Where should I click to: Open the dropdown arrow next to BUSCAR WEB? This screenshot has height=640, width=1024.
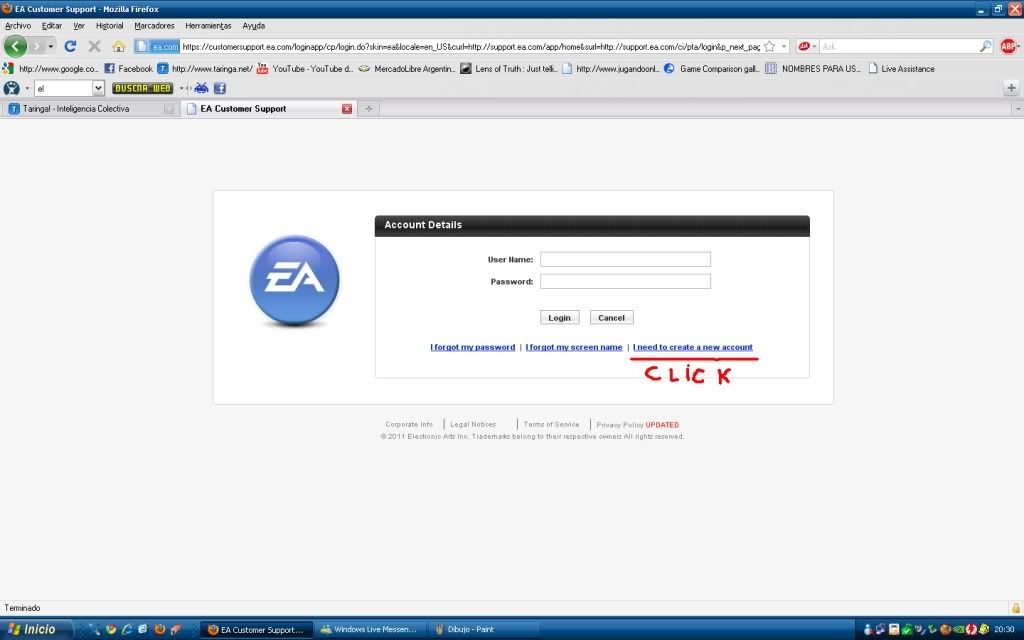[181, 88]
